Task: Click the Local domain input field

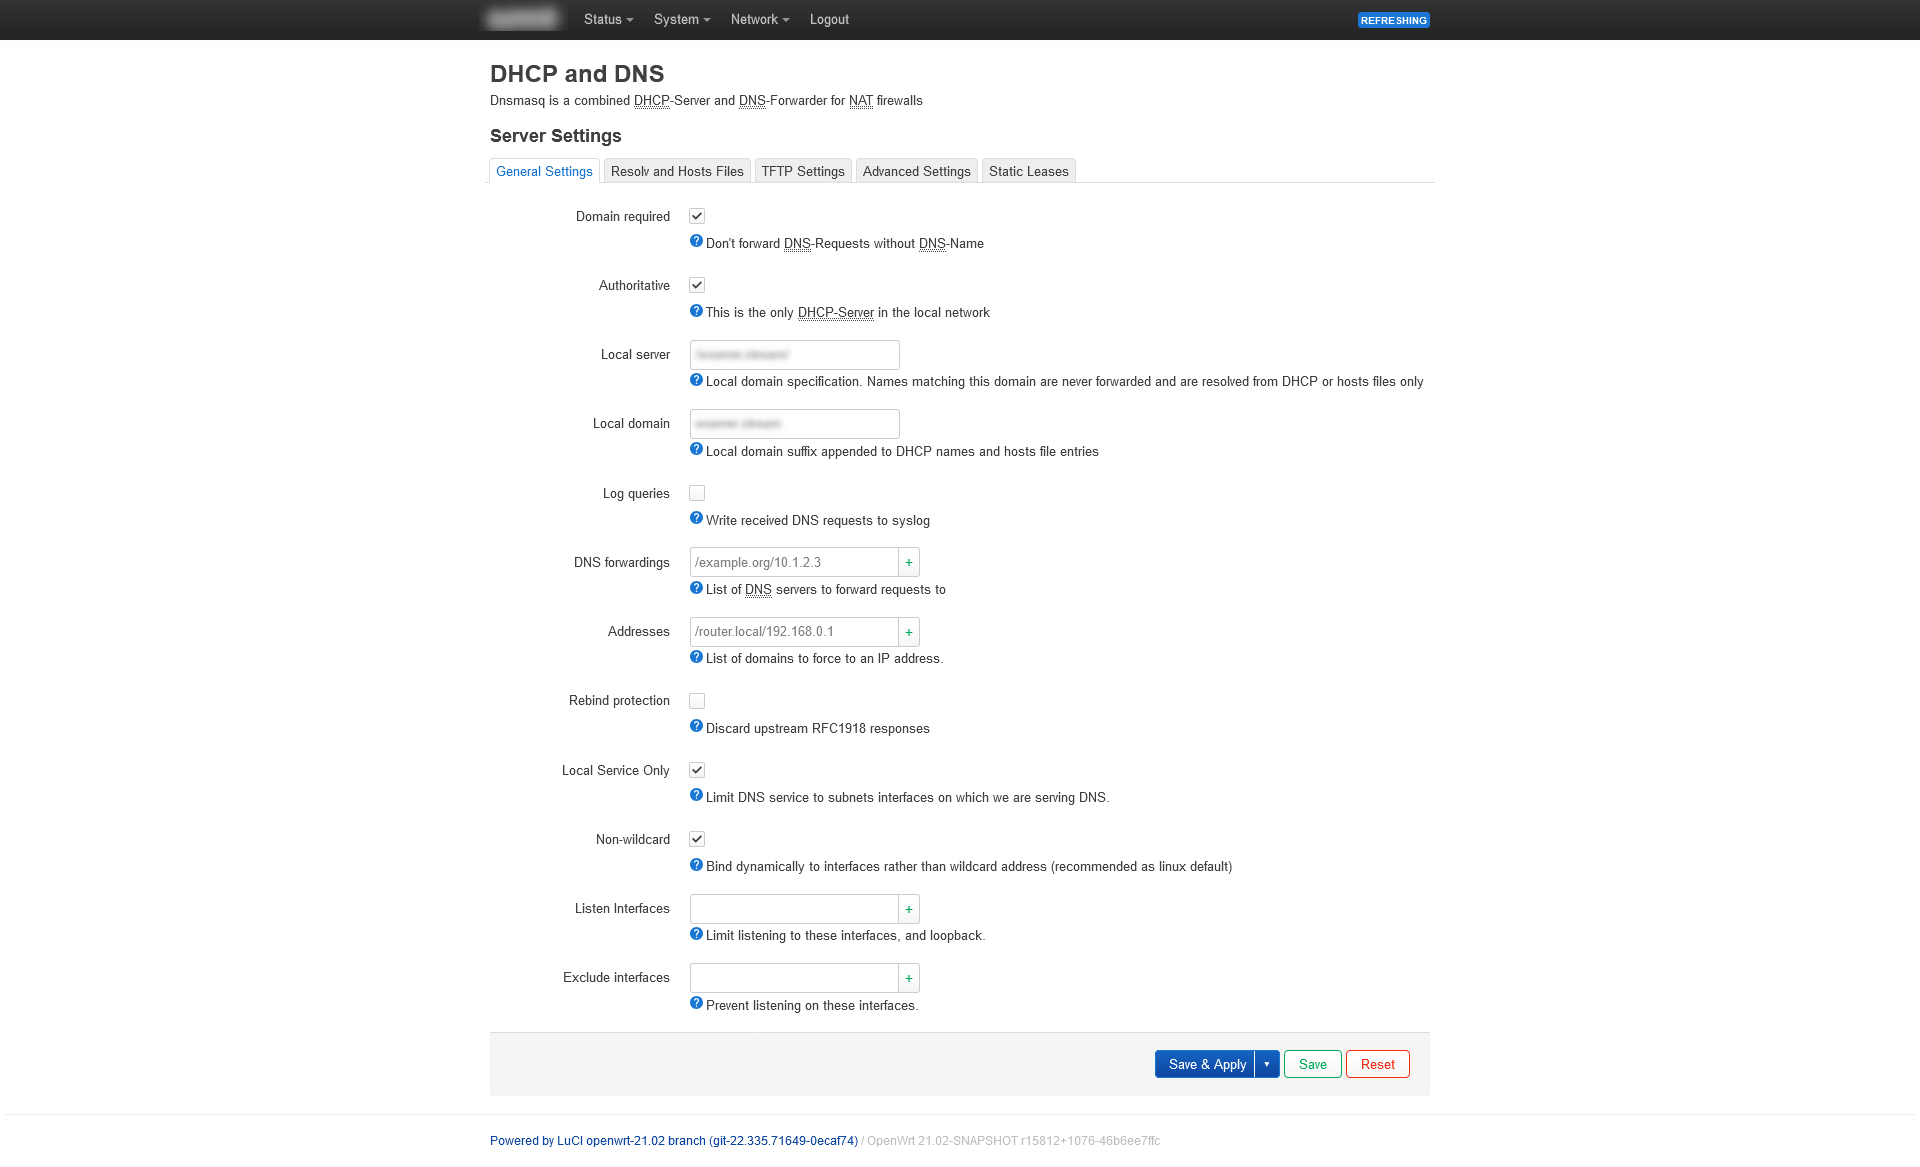Action: (794, 424)
